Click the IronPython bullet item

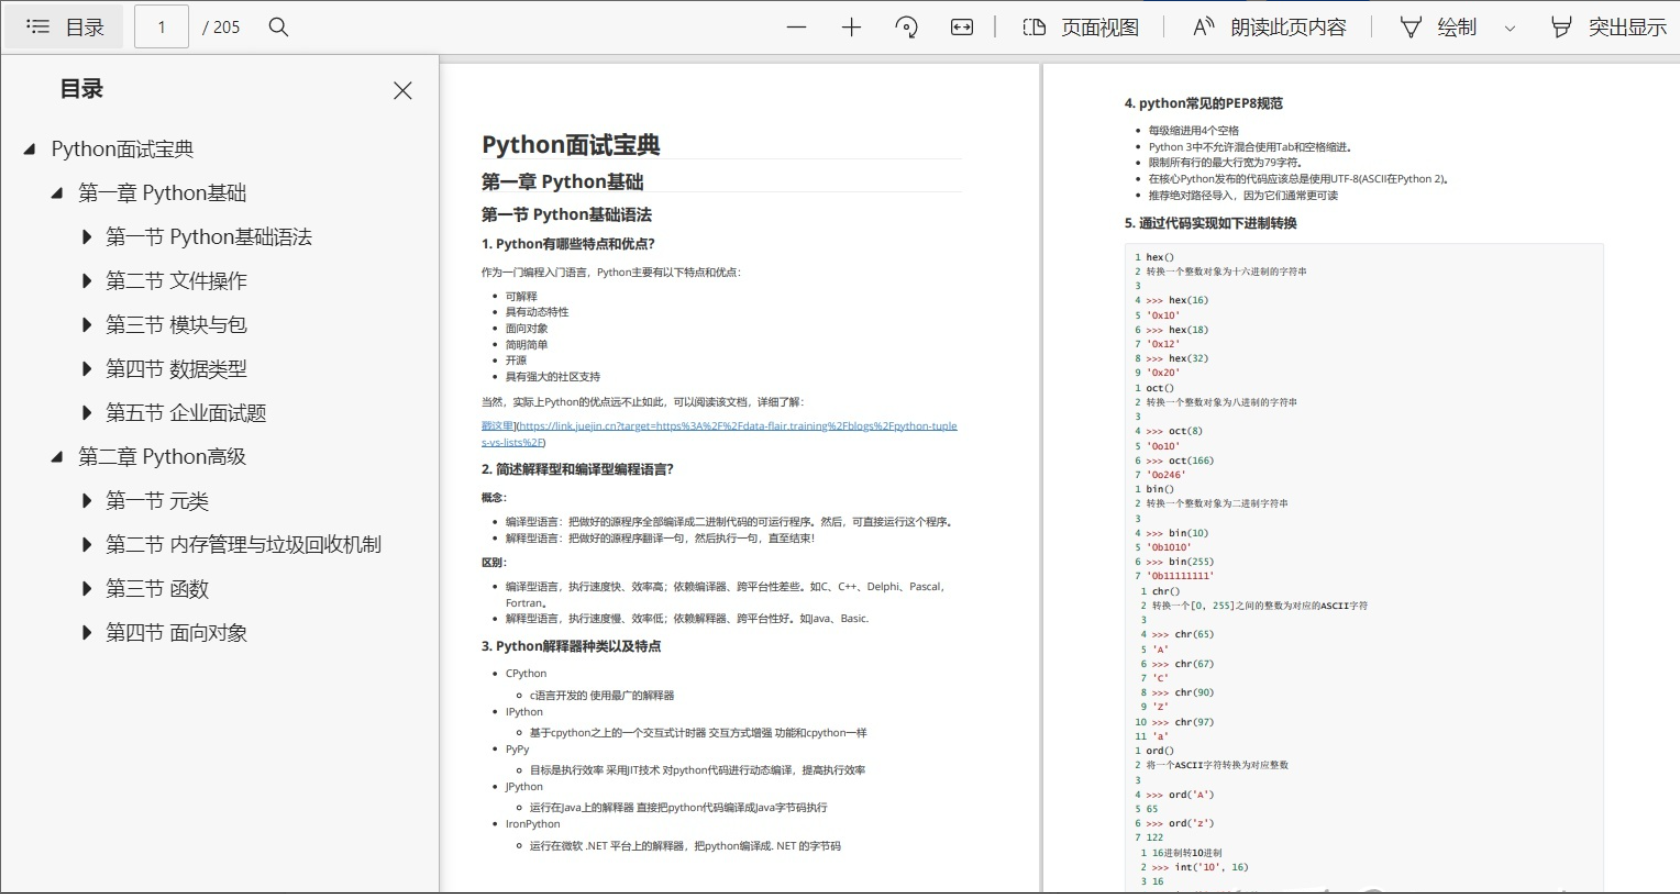pyautogui.click(x=533, y=824)
